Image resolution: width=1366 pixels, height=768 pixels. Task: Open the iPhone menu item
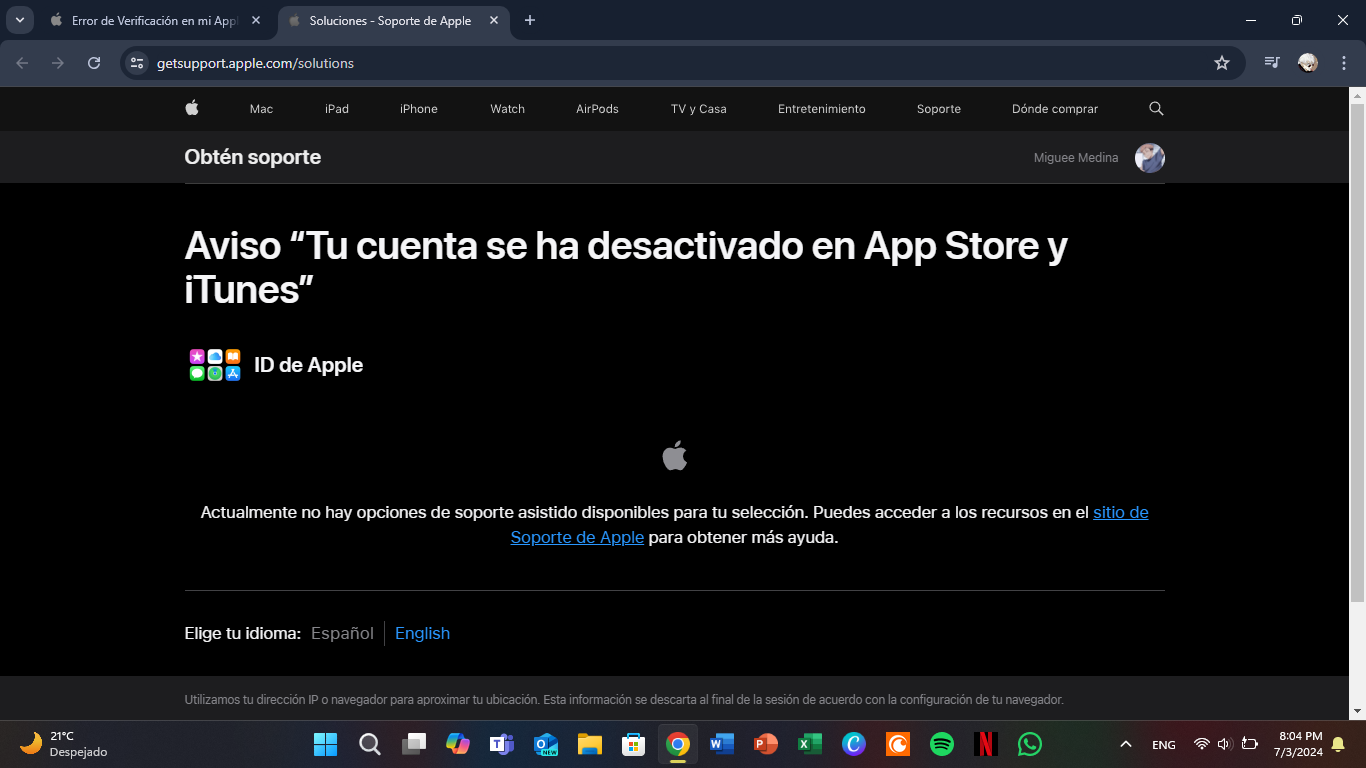click(418, 109)
